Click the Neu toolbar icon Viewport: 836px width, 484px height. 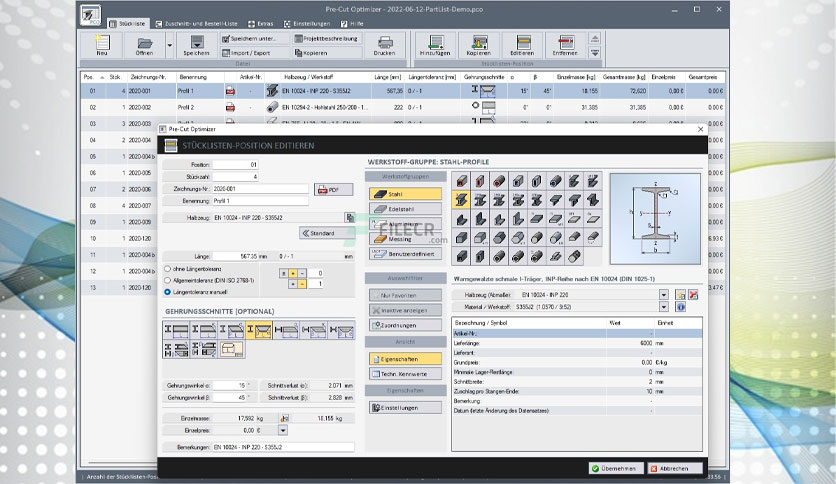pos(102,45)
